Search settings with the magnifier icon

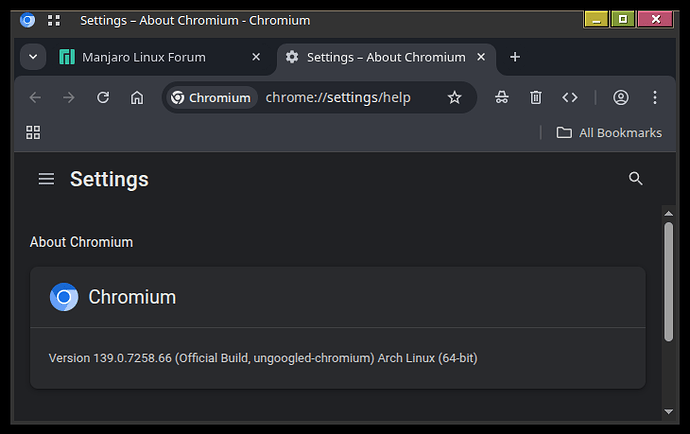pyautogui.click(x=635, y=179)
